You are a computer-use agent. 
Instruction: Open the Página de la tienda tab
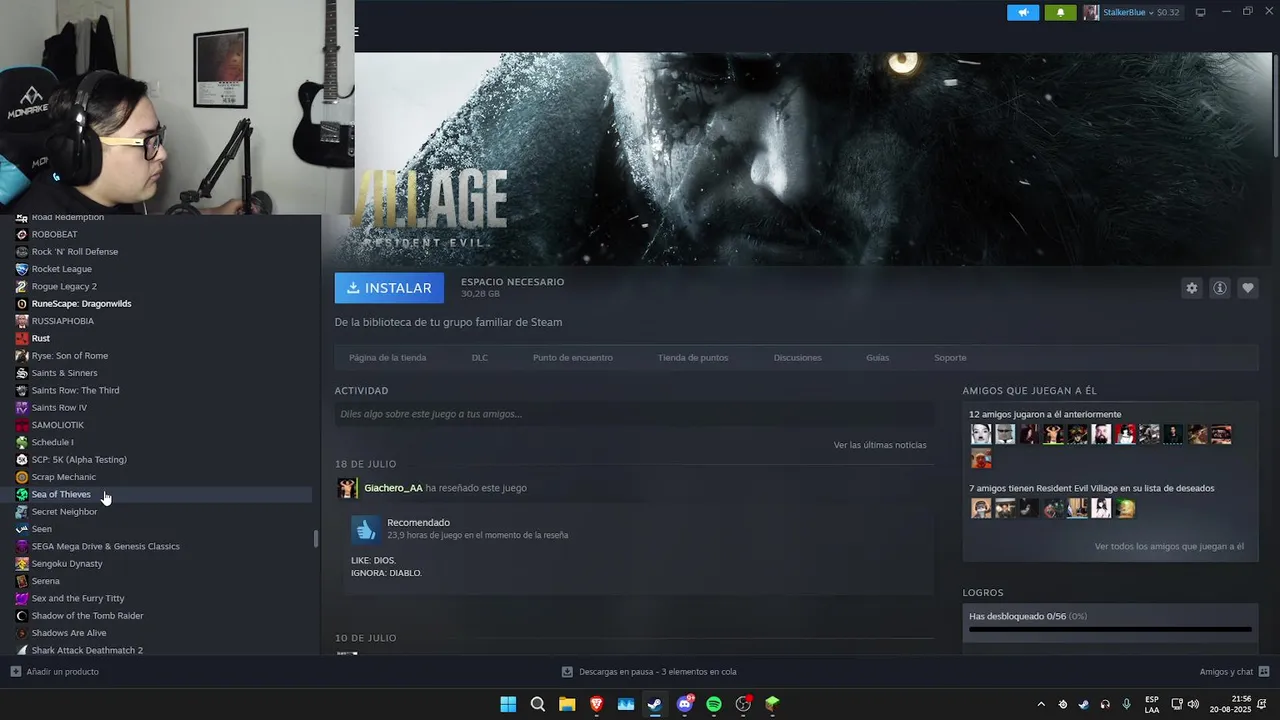(387, 358)
